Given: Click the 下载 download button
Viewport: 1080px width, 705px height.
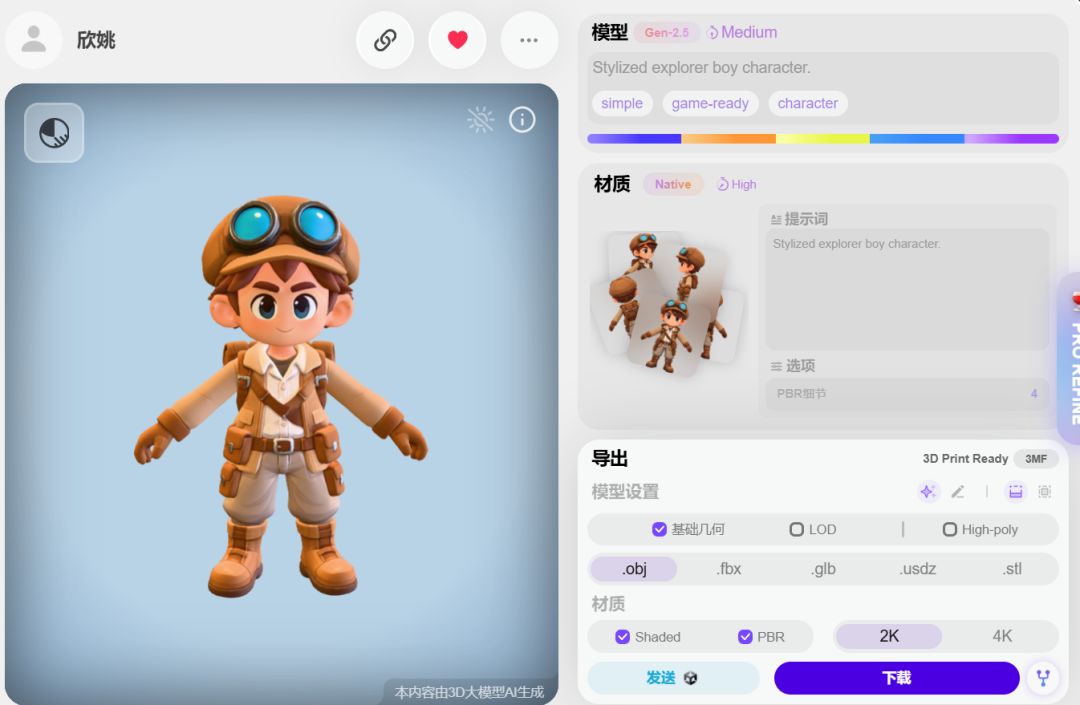Looking at the screenshot, I should click(897, 678).
